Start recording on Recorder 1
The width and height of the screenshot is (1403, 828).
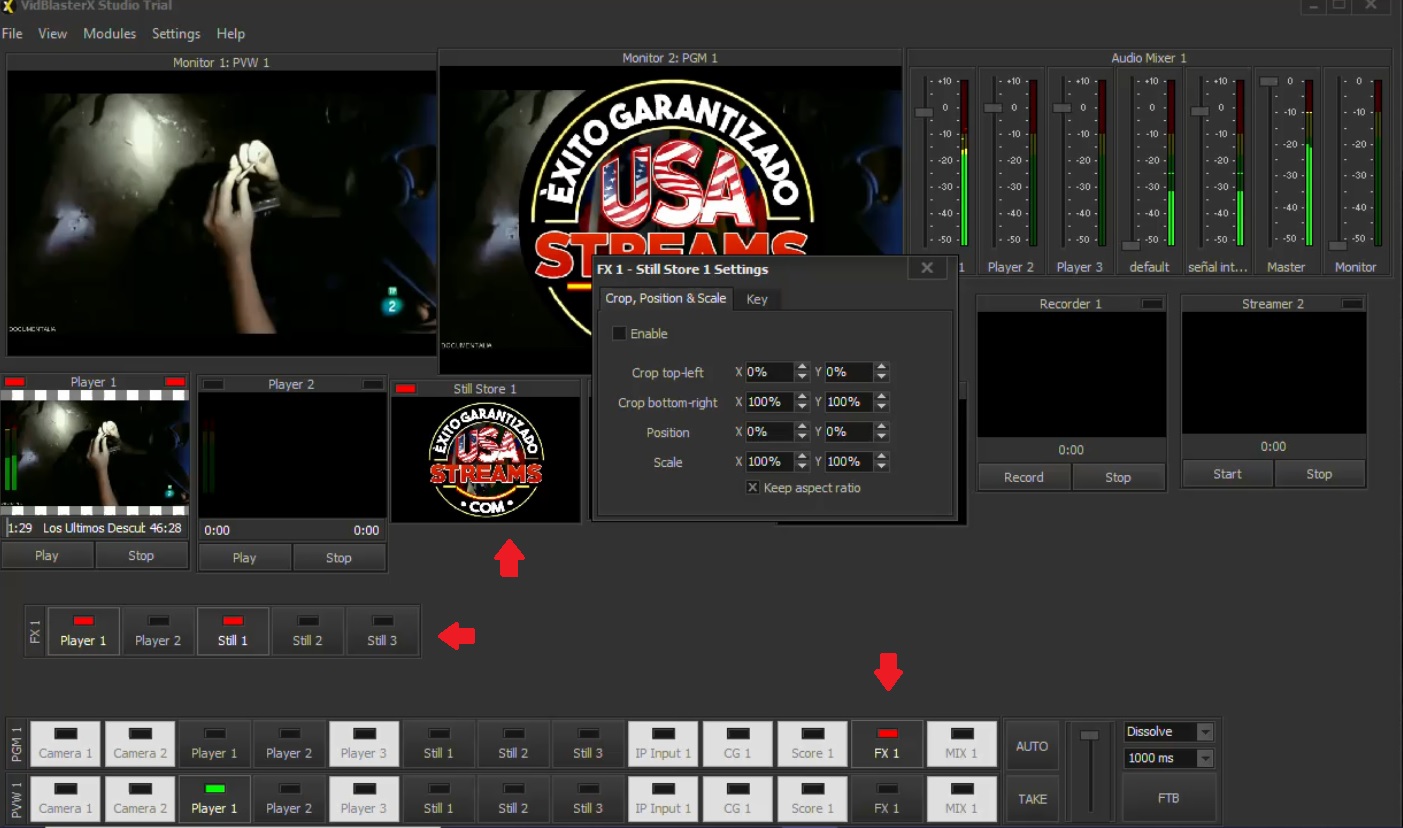[x=1024, y=477]
